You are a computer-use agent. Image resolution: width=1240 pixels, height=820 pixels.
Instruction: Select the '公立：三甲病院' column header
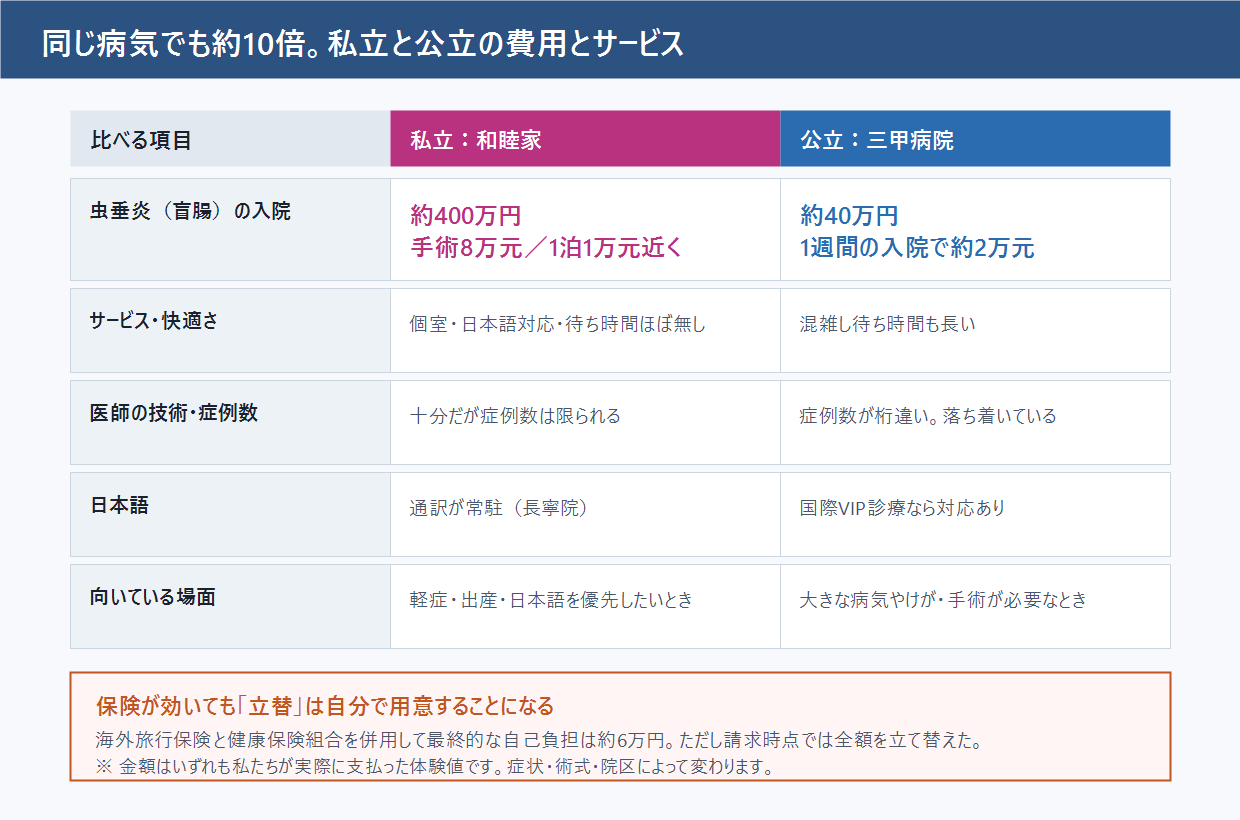[x=975, y=139]
